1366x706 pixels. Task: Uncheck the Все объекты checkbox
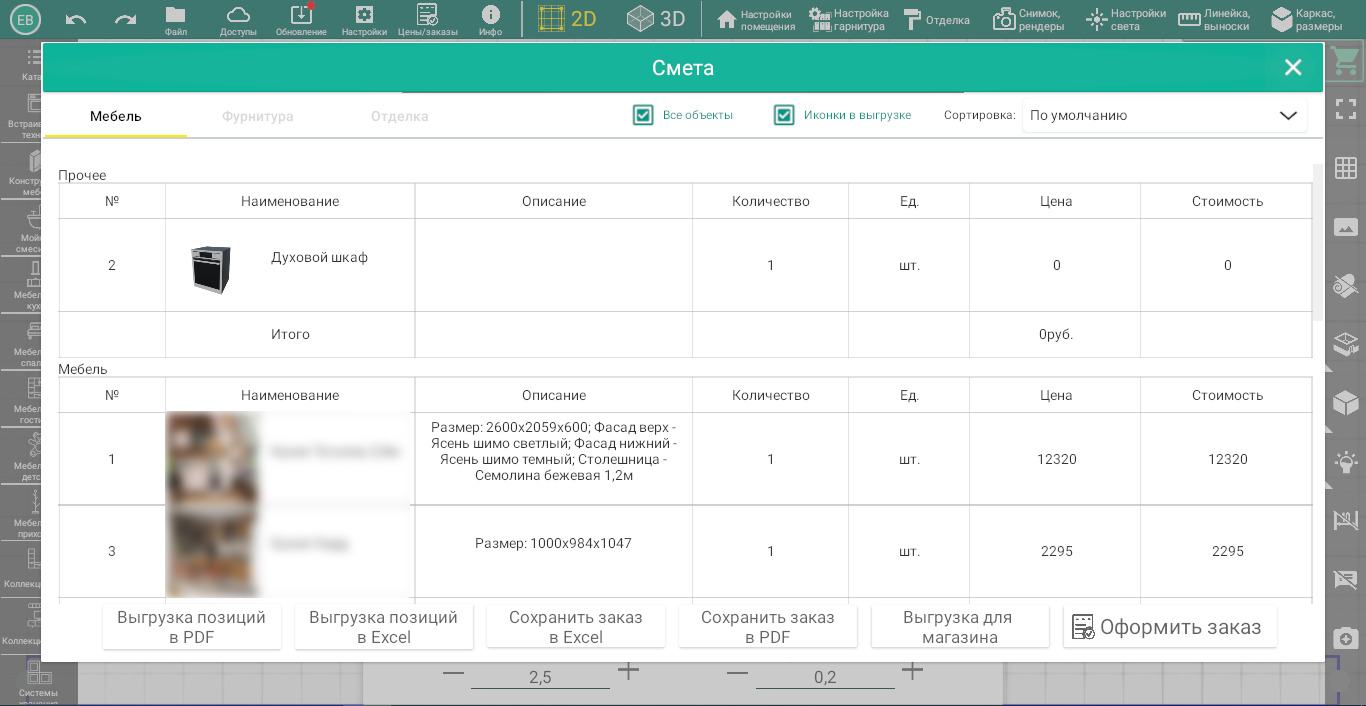[x=643, y=116]
